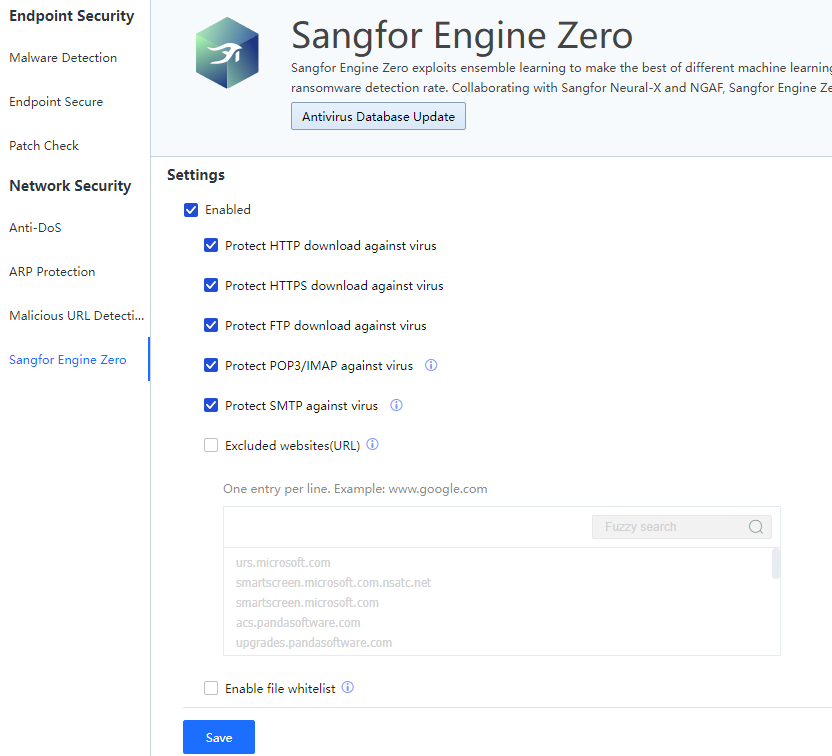Click info icon next to Excluded websites(URL)
The width and height of the screenshot is (832, 756).
(x=373, y=445)
